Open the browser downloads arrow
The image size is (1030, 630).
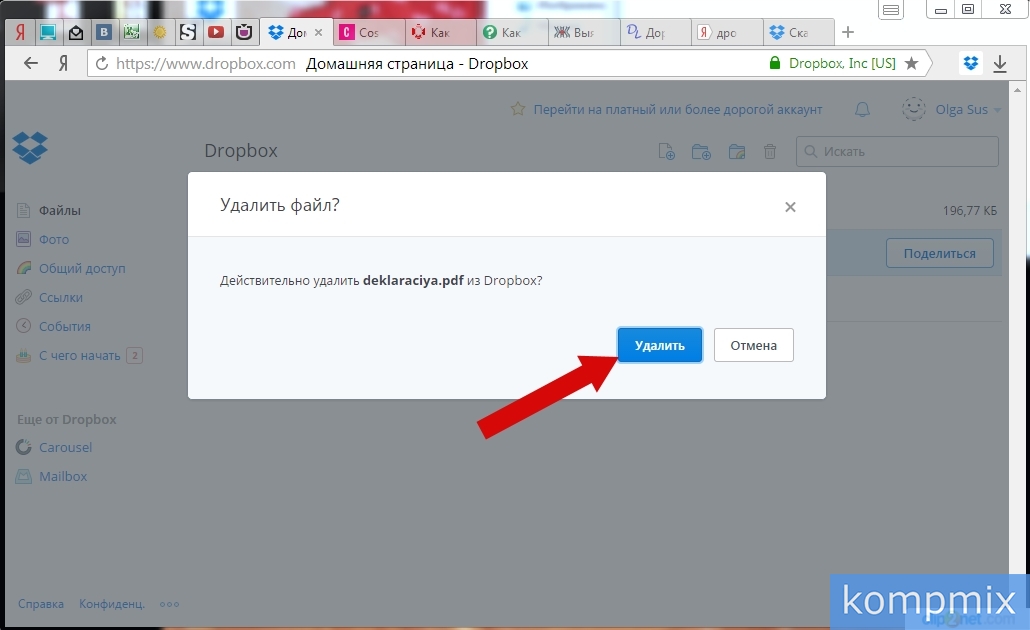click(x=1000, y=64)
